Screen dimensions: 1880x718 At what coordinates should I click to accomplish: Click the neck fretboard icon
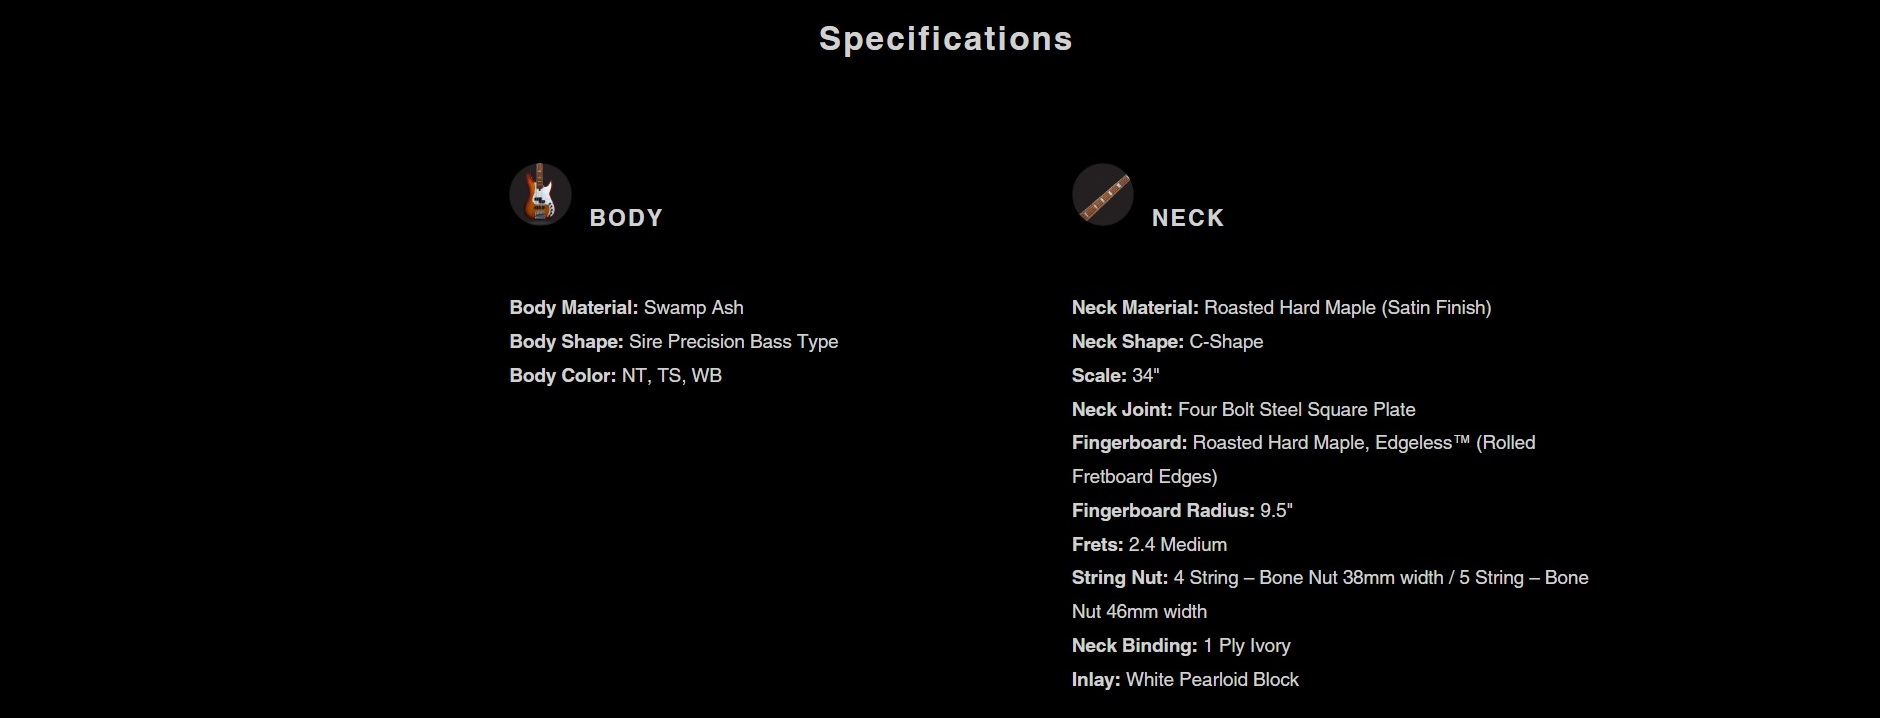(1102, 194)
